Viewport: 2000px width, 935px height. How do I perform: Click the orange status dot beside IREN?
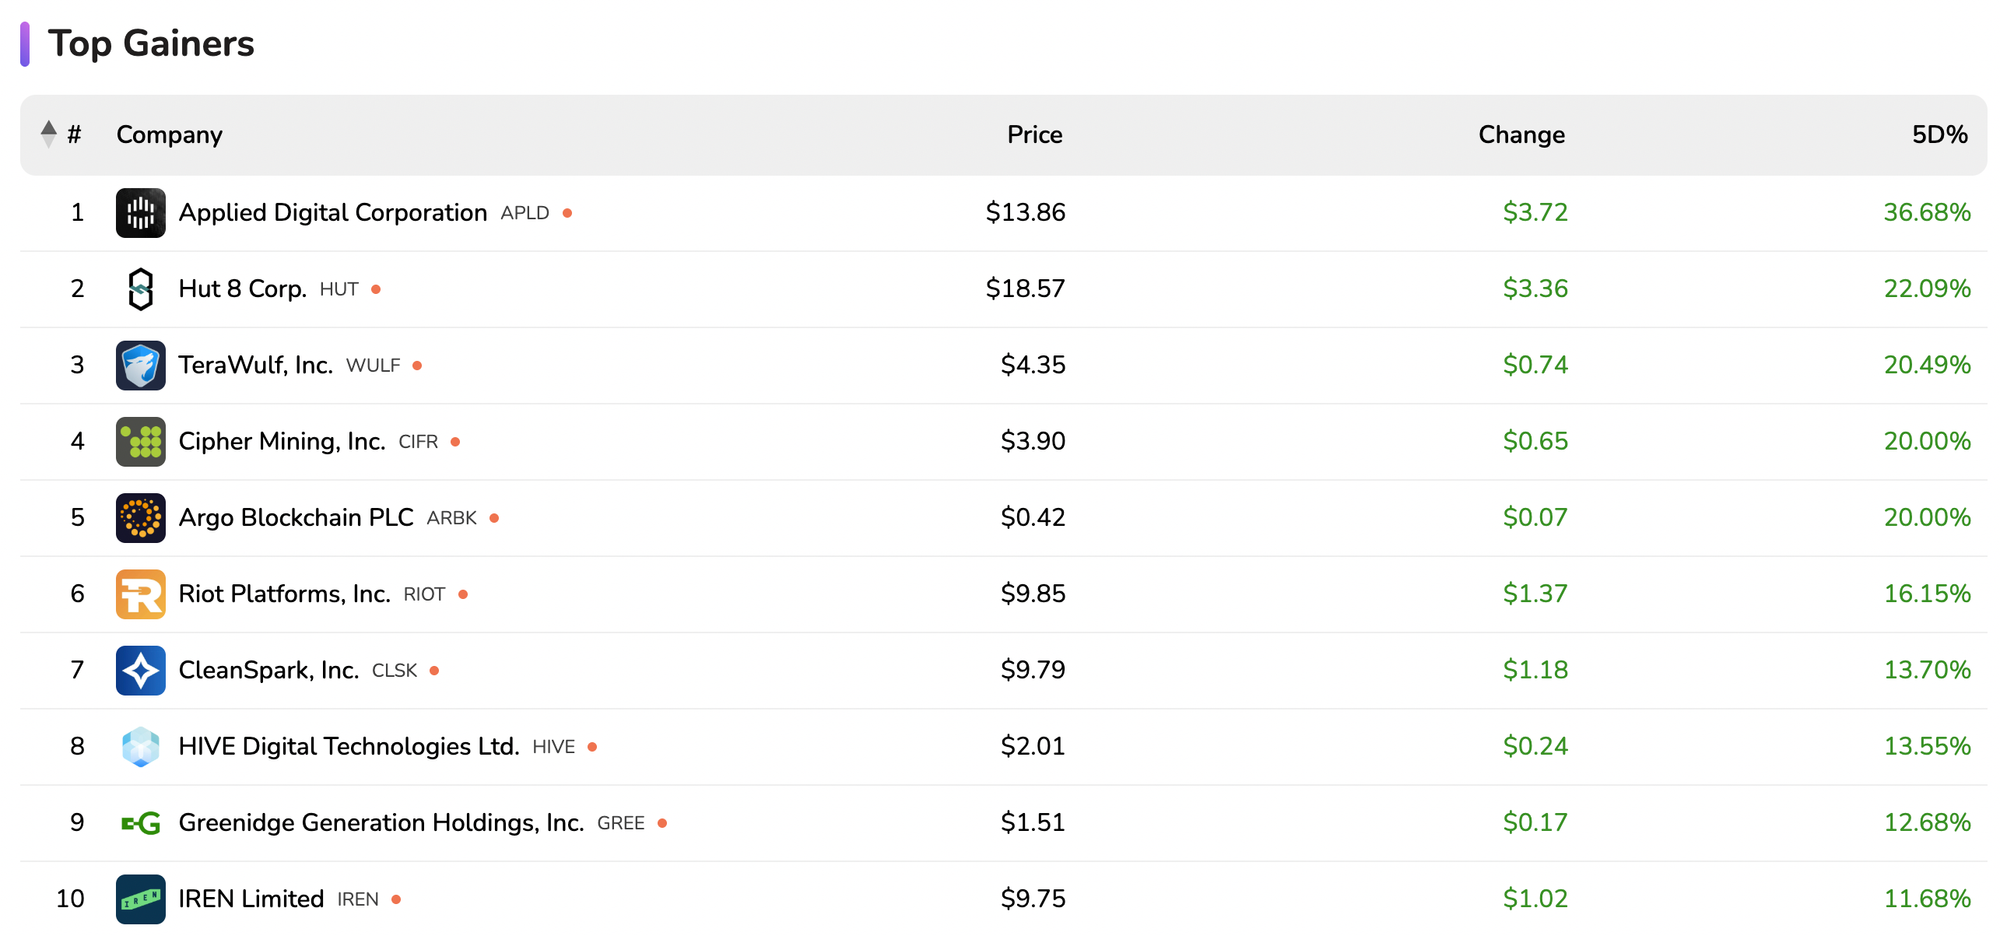[396, 900]
